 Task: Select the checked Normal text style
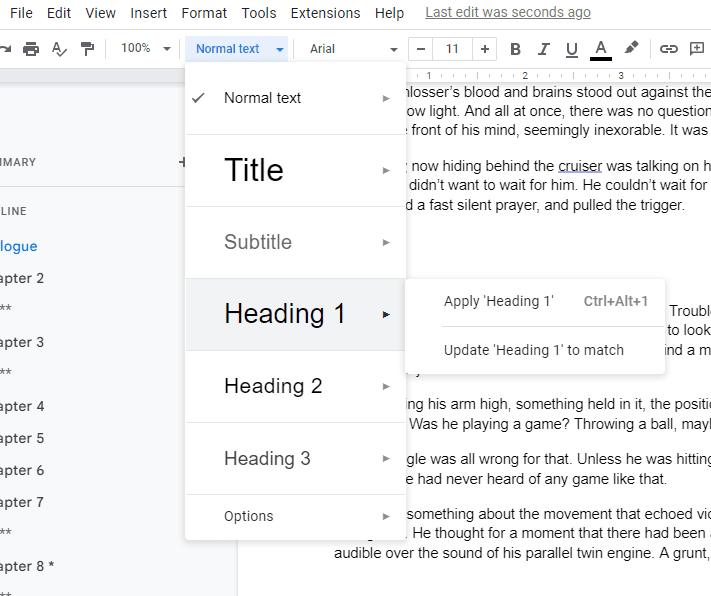[295, 98]
